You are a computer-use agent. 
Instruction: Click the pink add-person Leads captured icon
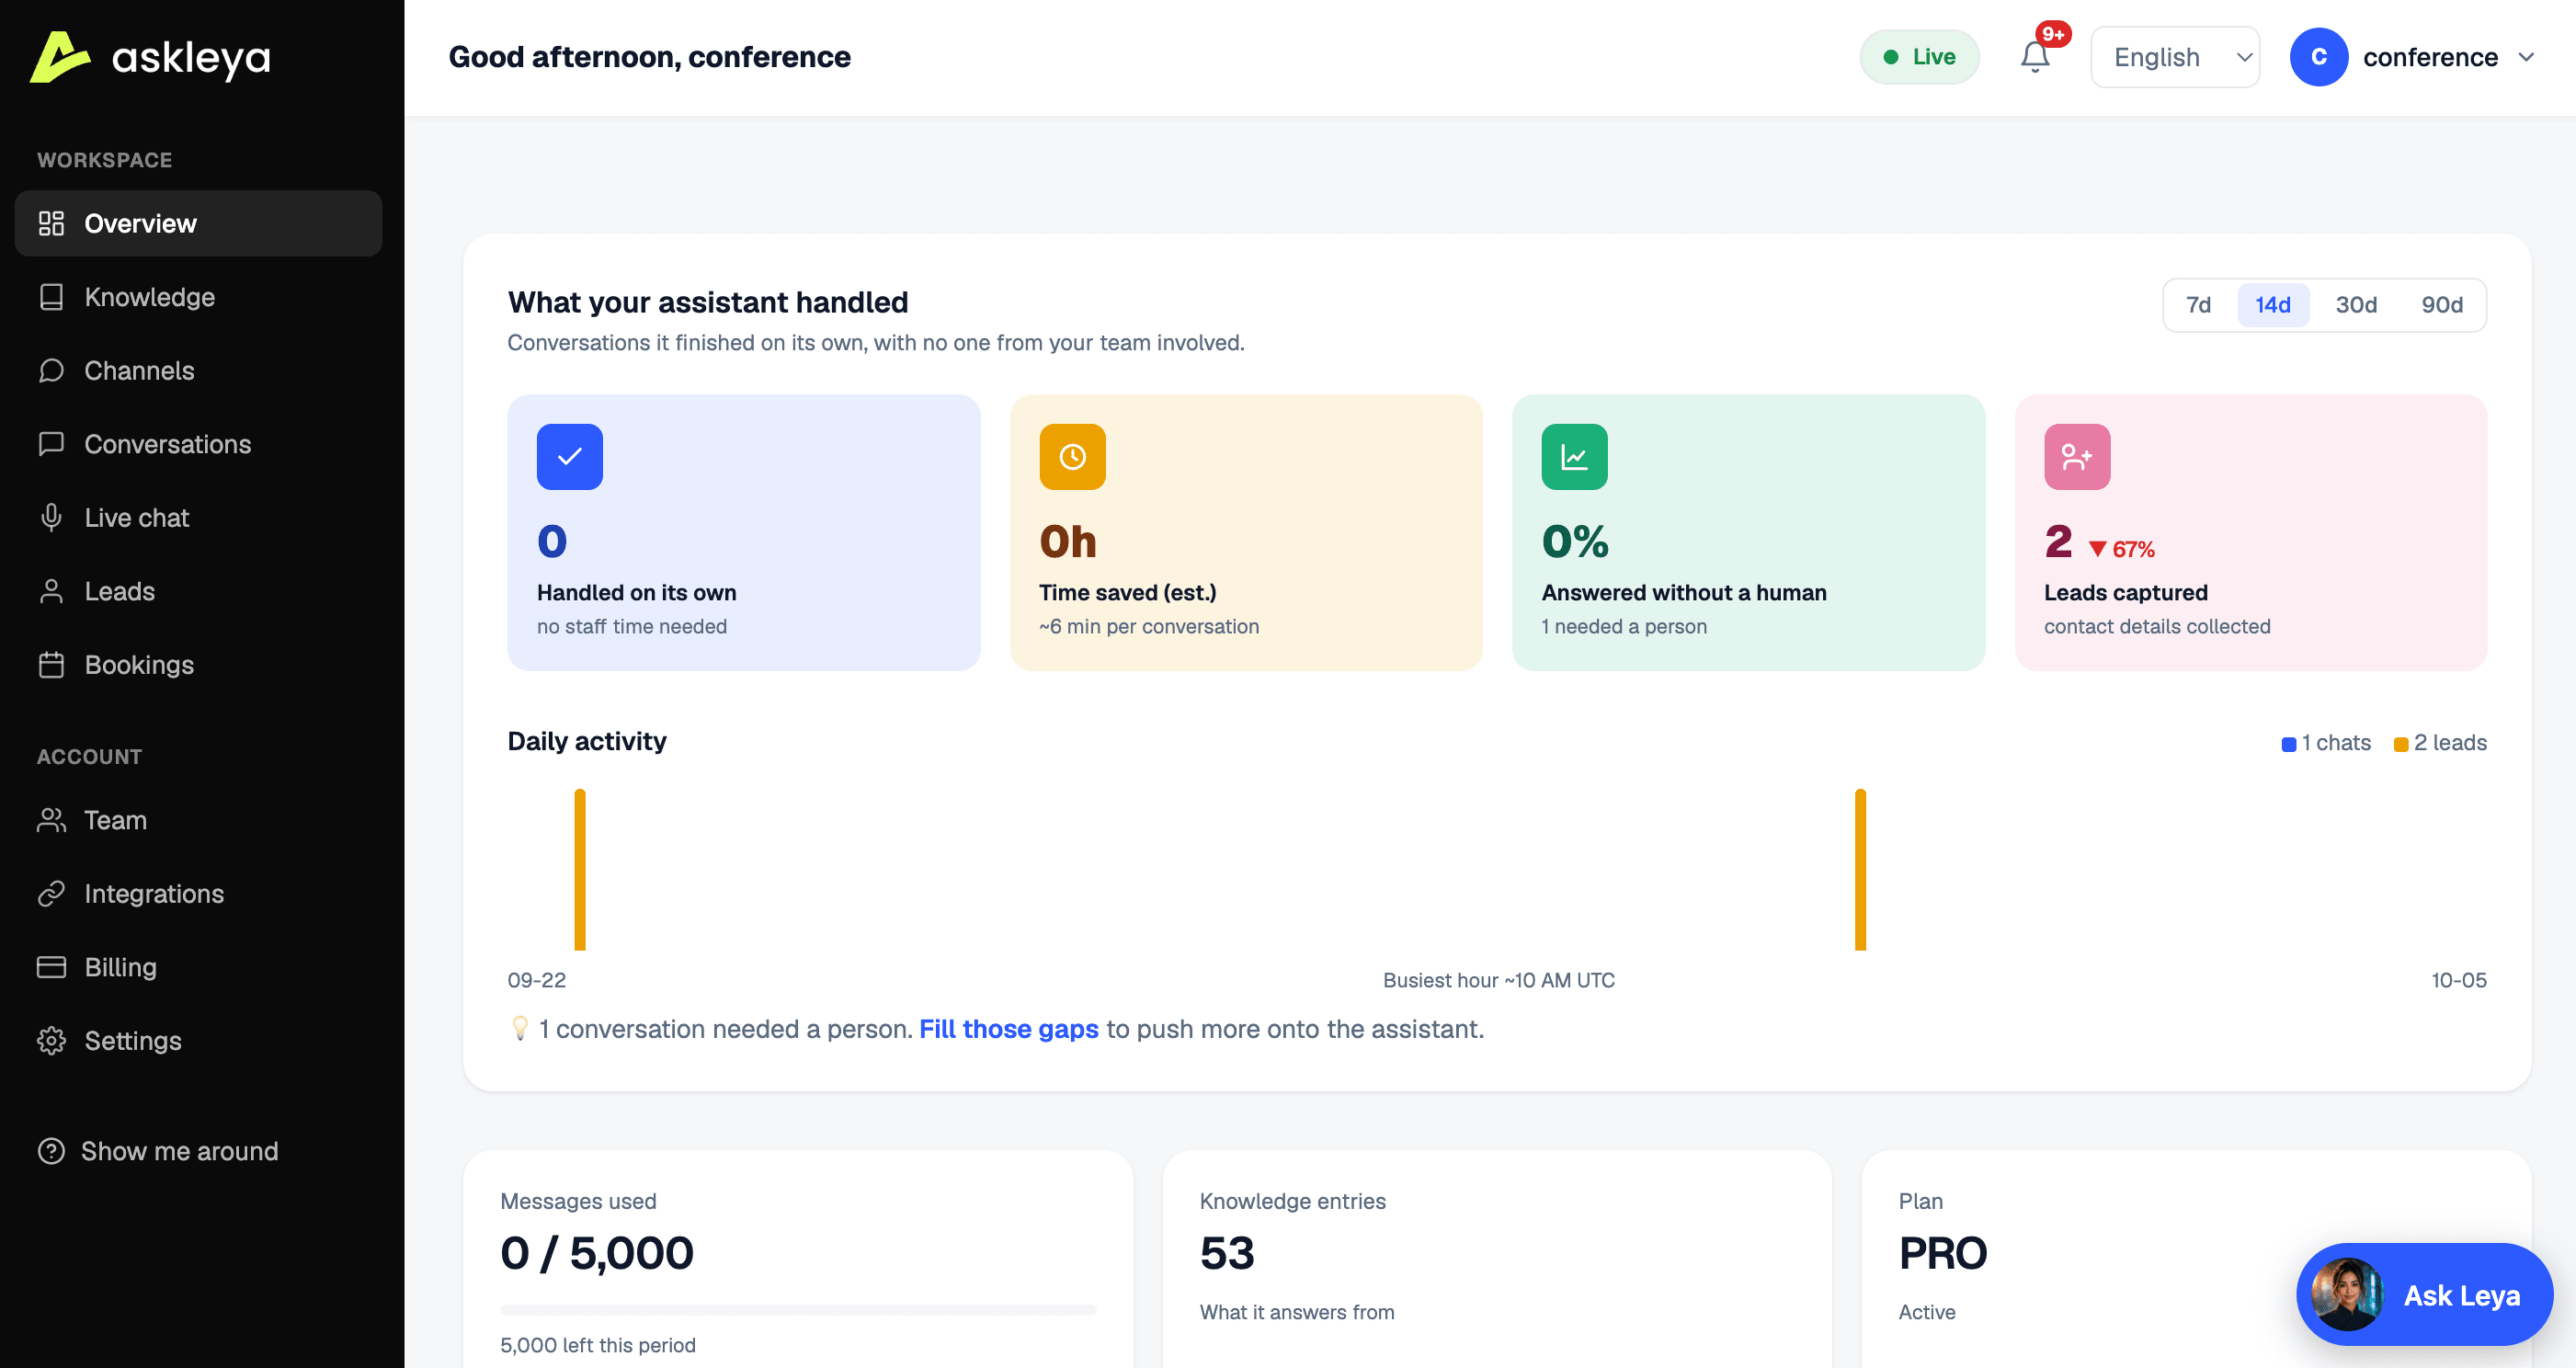tap(2077, 457)
